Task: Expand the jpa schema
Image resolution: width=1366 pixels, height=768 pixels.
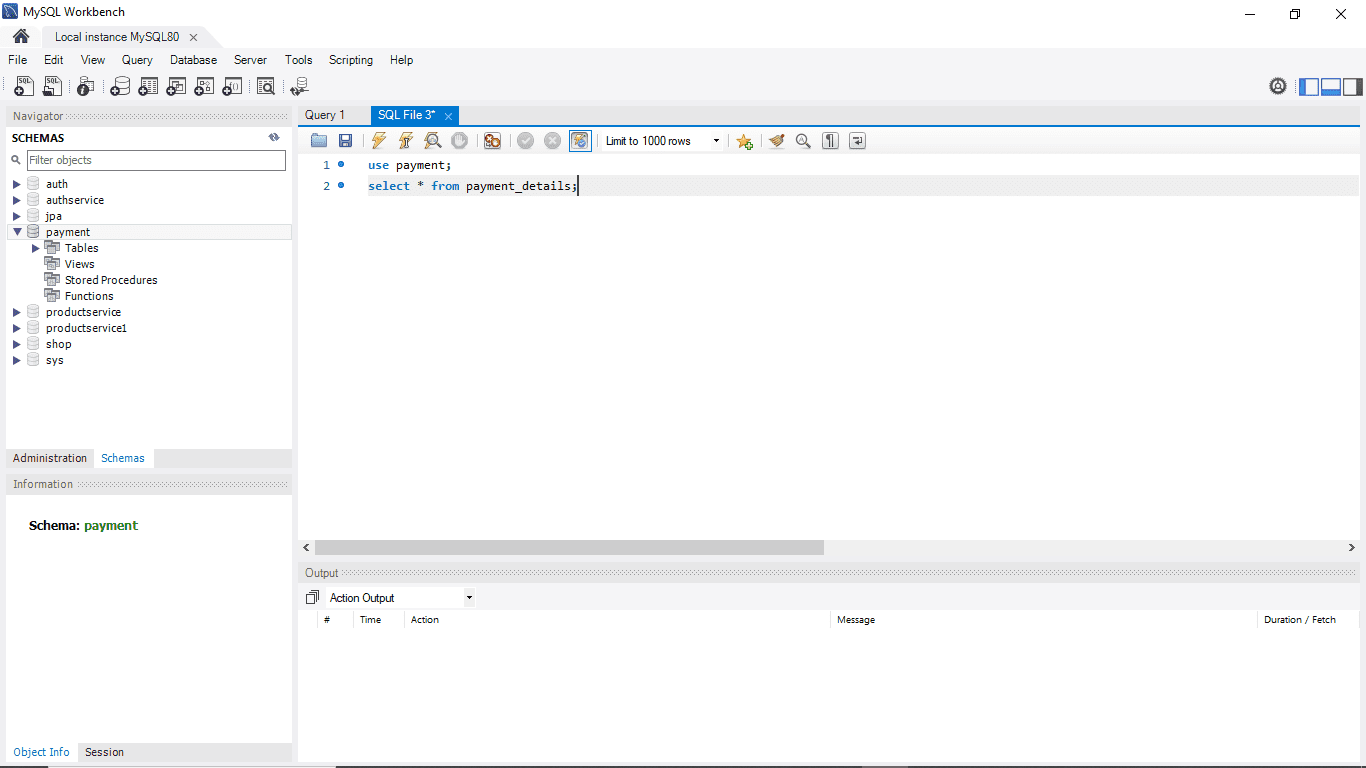Action: 17,216
